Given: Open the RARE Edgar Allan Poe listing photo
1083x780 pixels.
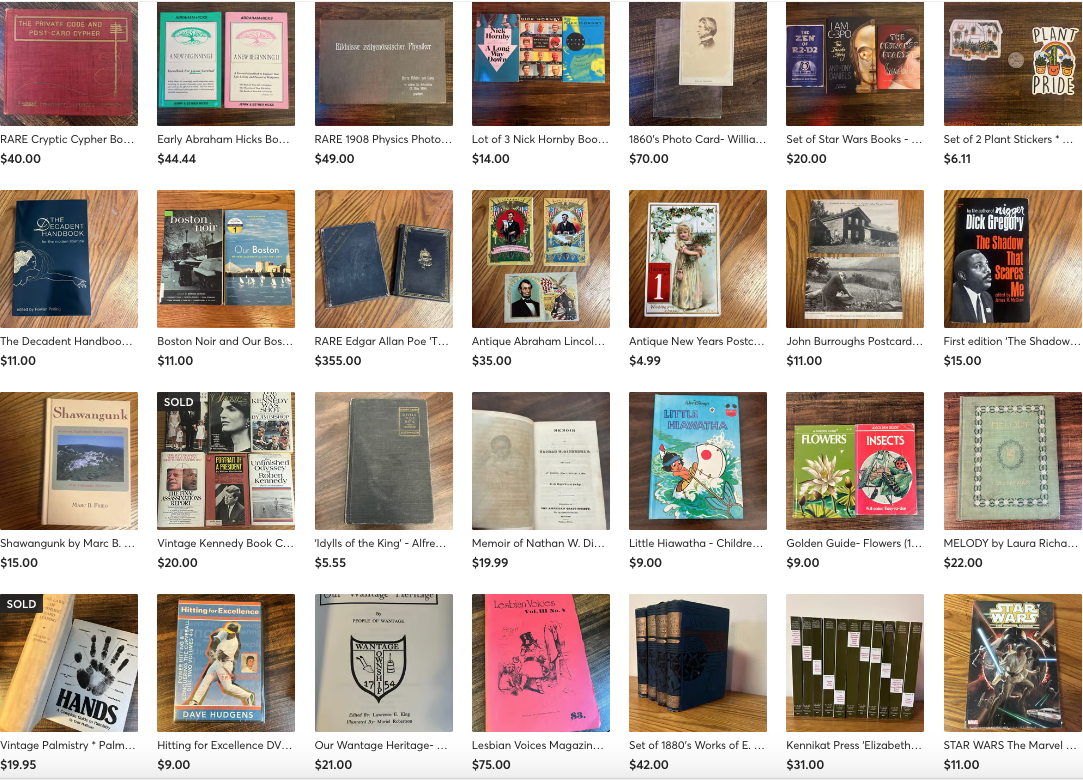Looking at the screenshot, I should [x=383, y=259].
